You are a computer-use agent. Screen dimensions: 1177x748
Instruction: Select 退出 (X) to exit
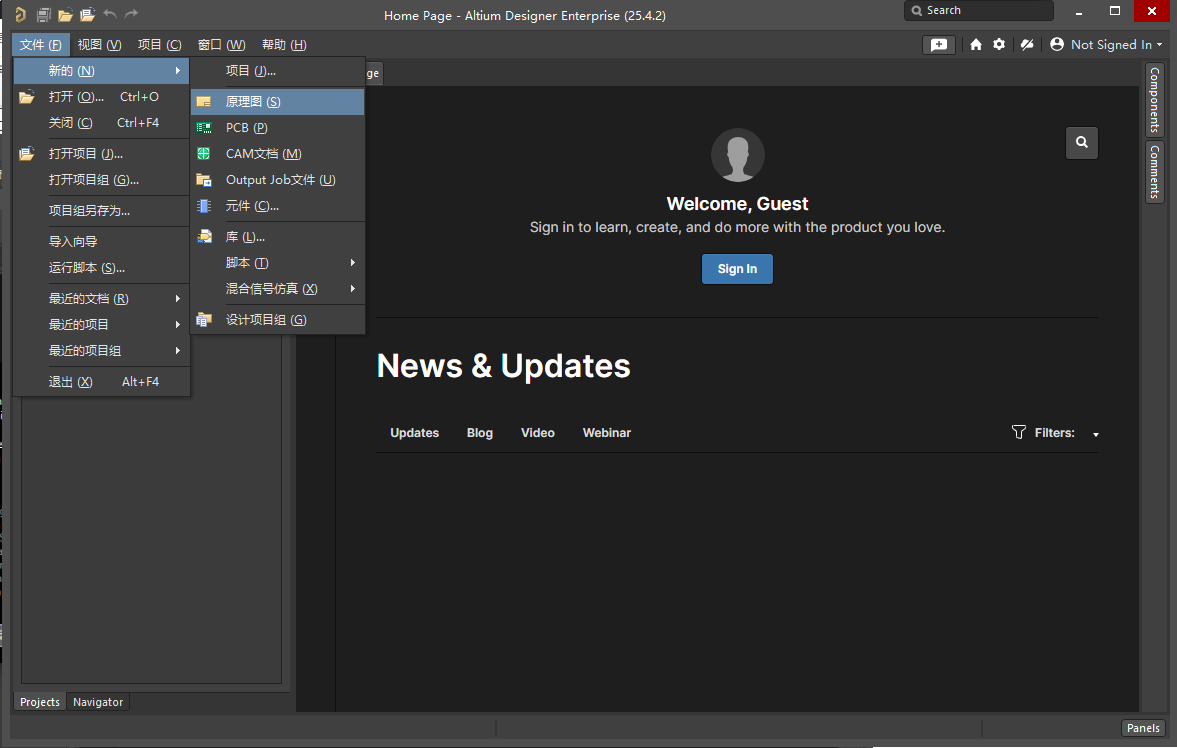tap(101, 382)
